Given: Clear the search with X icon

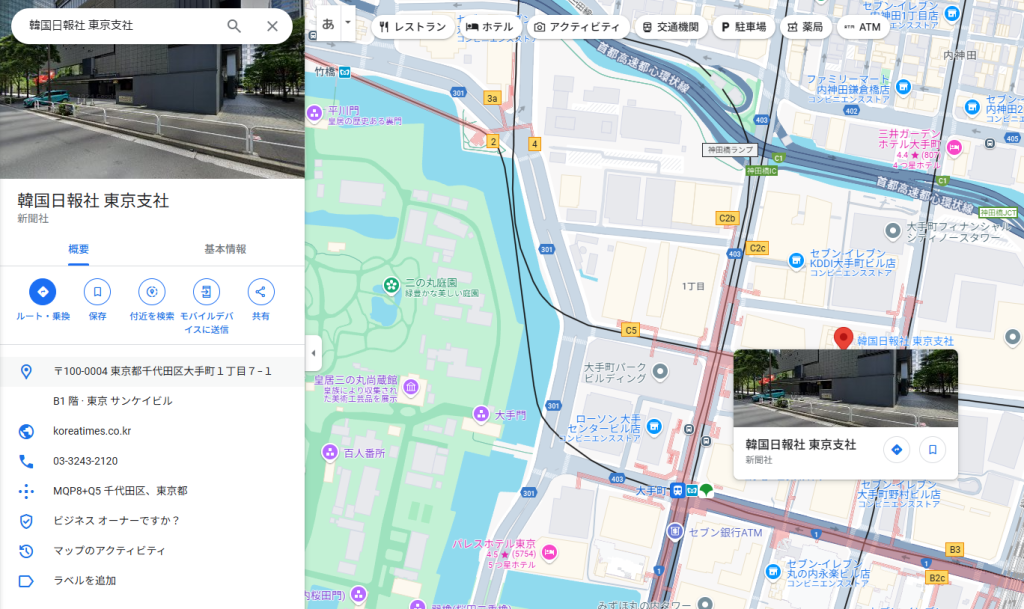Looking at the screenshot, I should tap(272, 26).
